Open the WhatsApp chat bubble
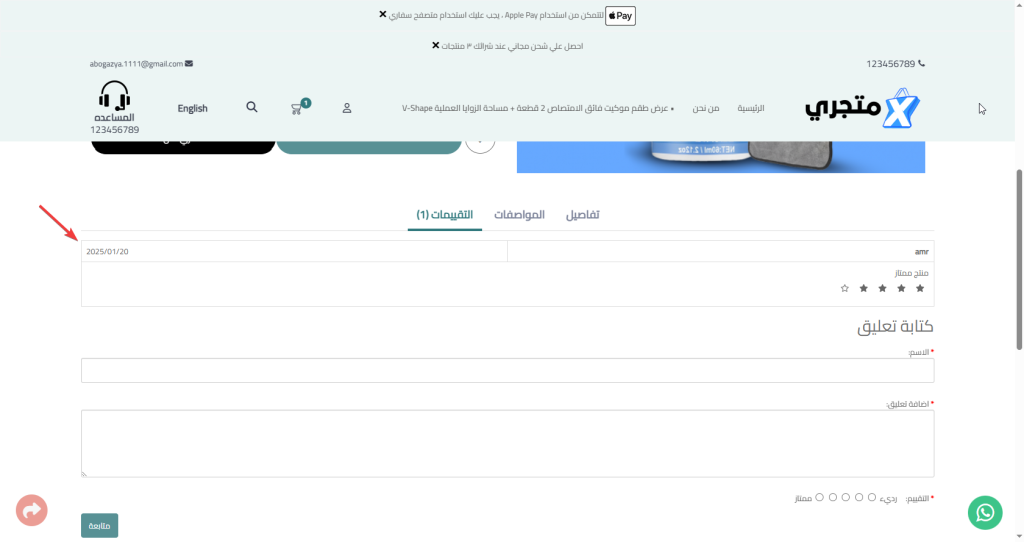Image resolution: width=1024 pixels, height=542 pixels. 985,512
